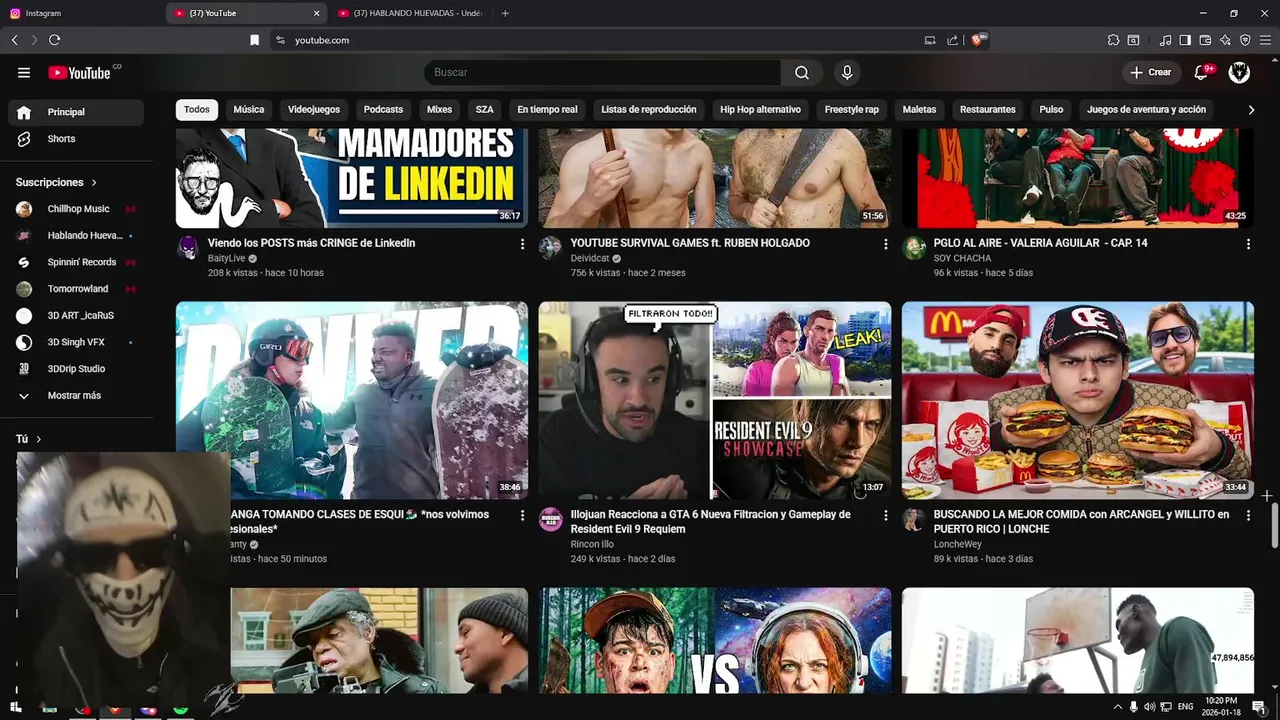Expand the Tú section header
The image size is (1280, 720).
28,439
